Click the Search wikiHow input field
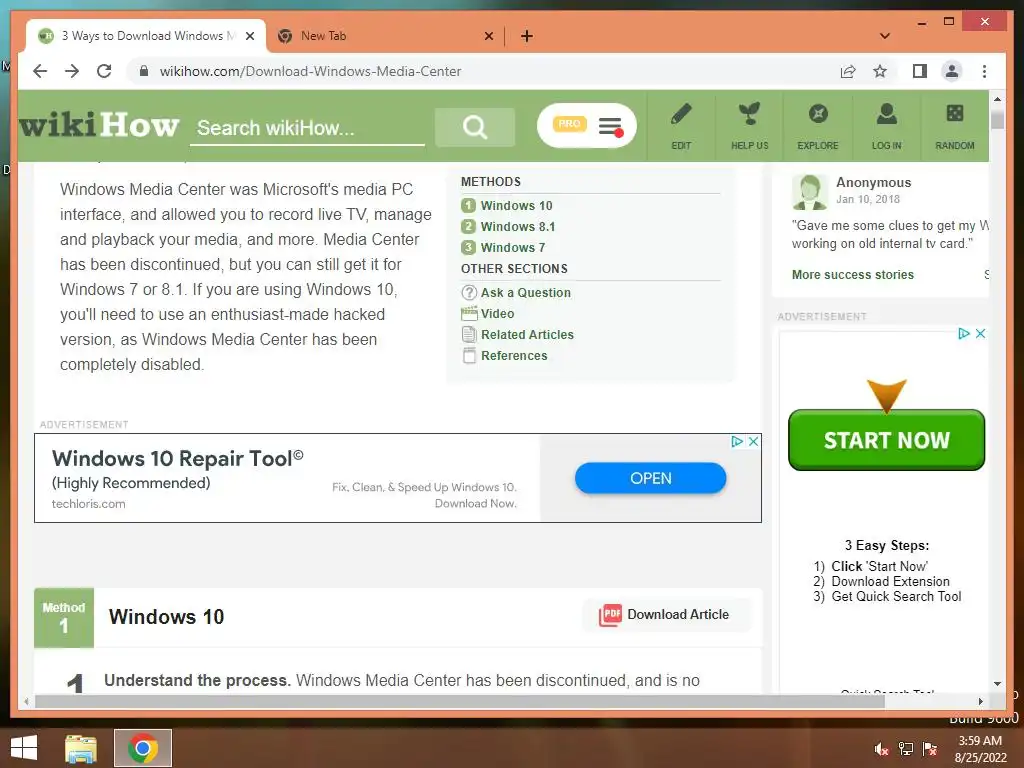1024x768 pixels. 307,128
